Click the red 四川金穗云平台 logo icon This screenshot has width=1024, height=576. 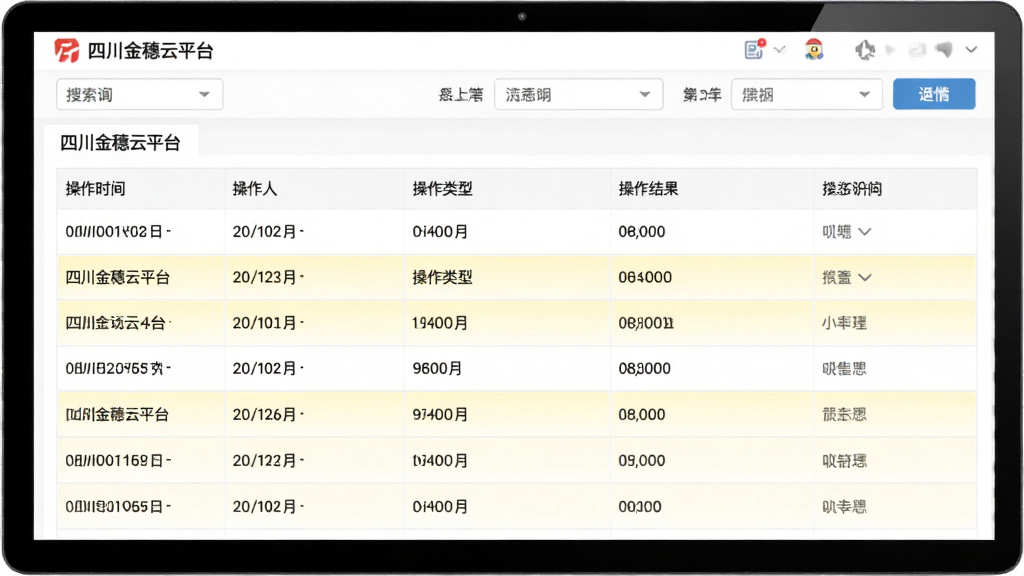click(67, 50)
